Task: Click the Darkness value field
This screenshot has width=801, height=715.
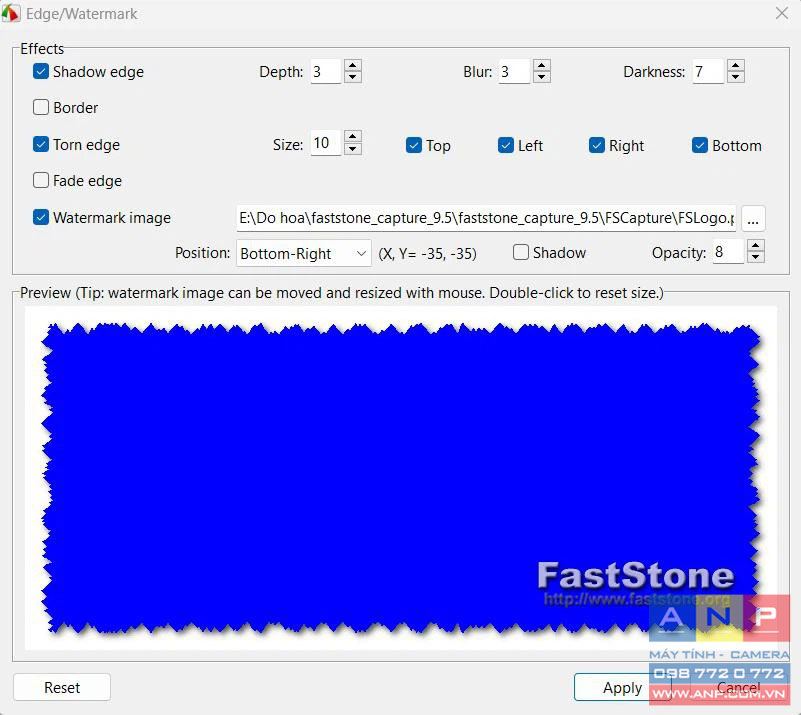Action: (709, 72)
